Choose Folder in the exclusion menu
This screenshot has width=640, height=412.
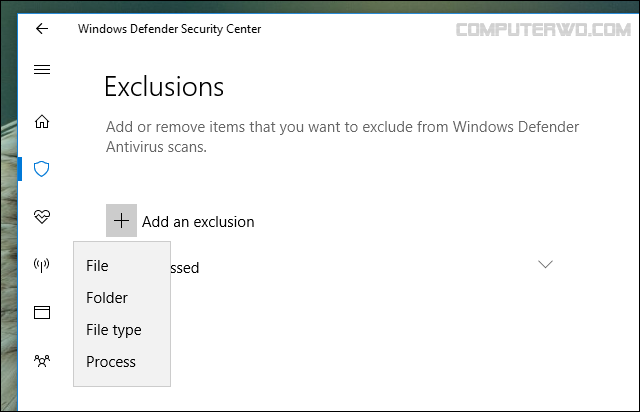[x=107, y=298]
